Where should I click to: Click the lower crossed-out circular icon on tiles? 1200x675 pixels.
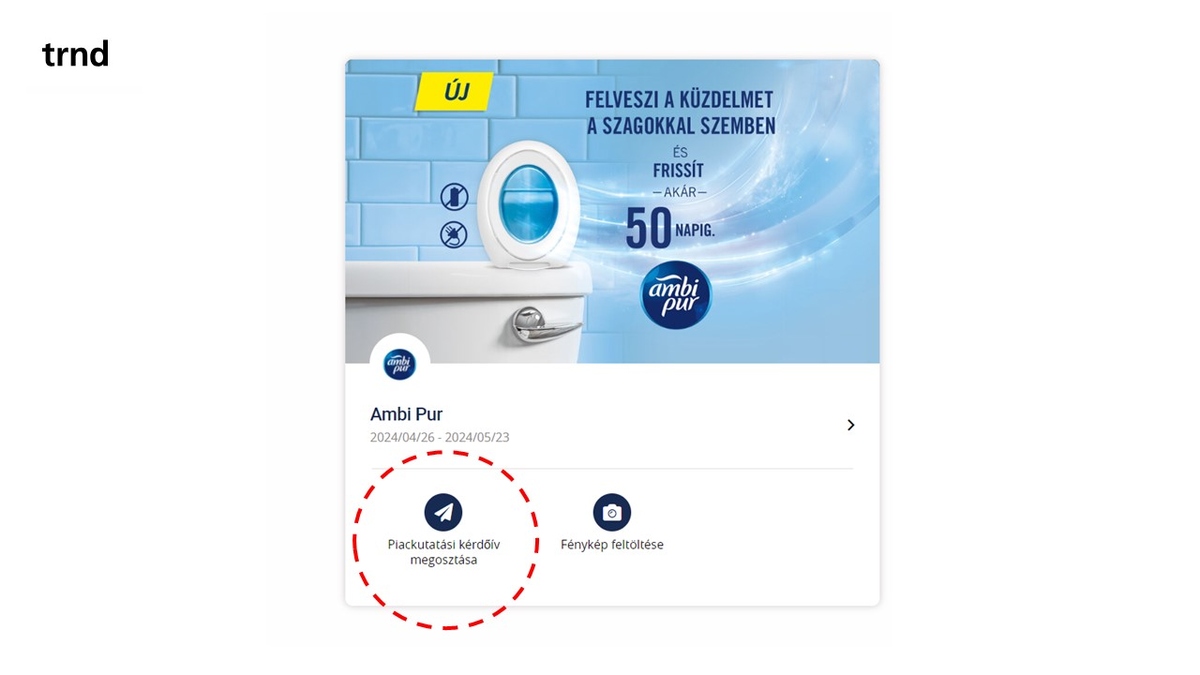coord(454,234)
